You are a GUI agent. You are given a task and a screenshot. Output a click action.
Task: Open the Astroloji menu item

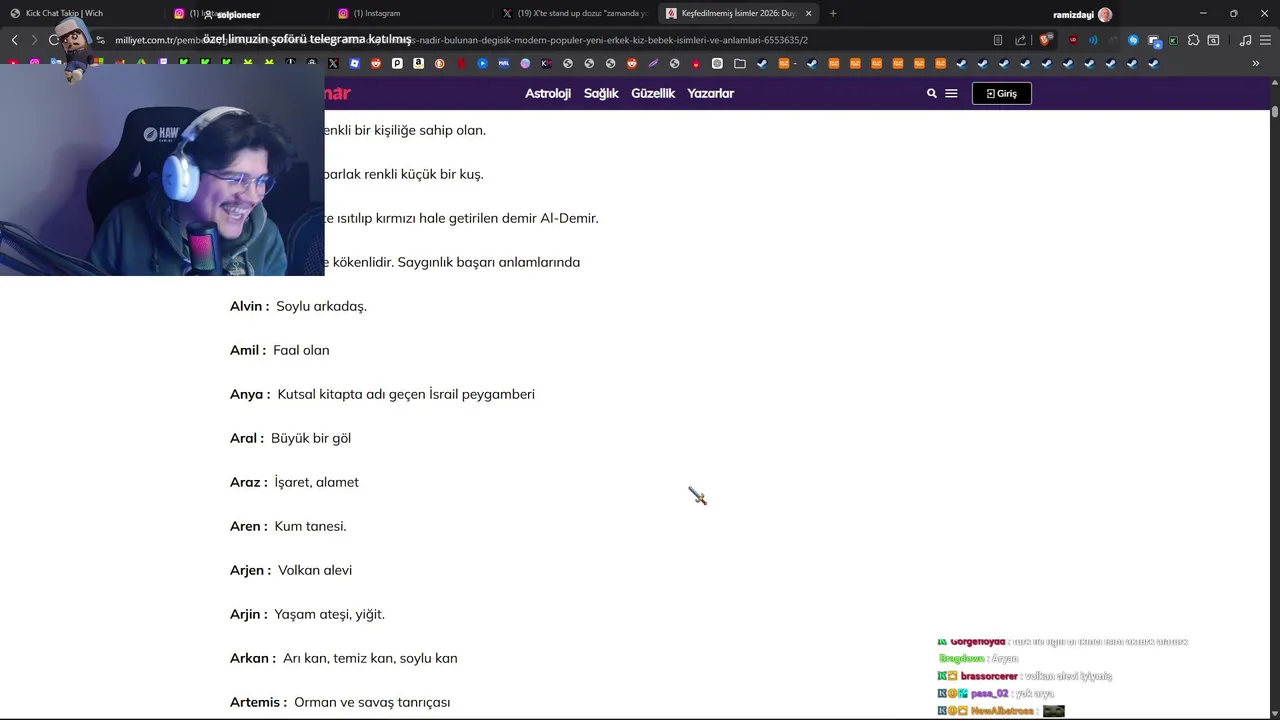click(548, 93)
